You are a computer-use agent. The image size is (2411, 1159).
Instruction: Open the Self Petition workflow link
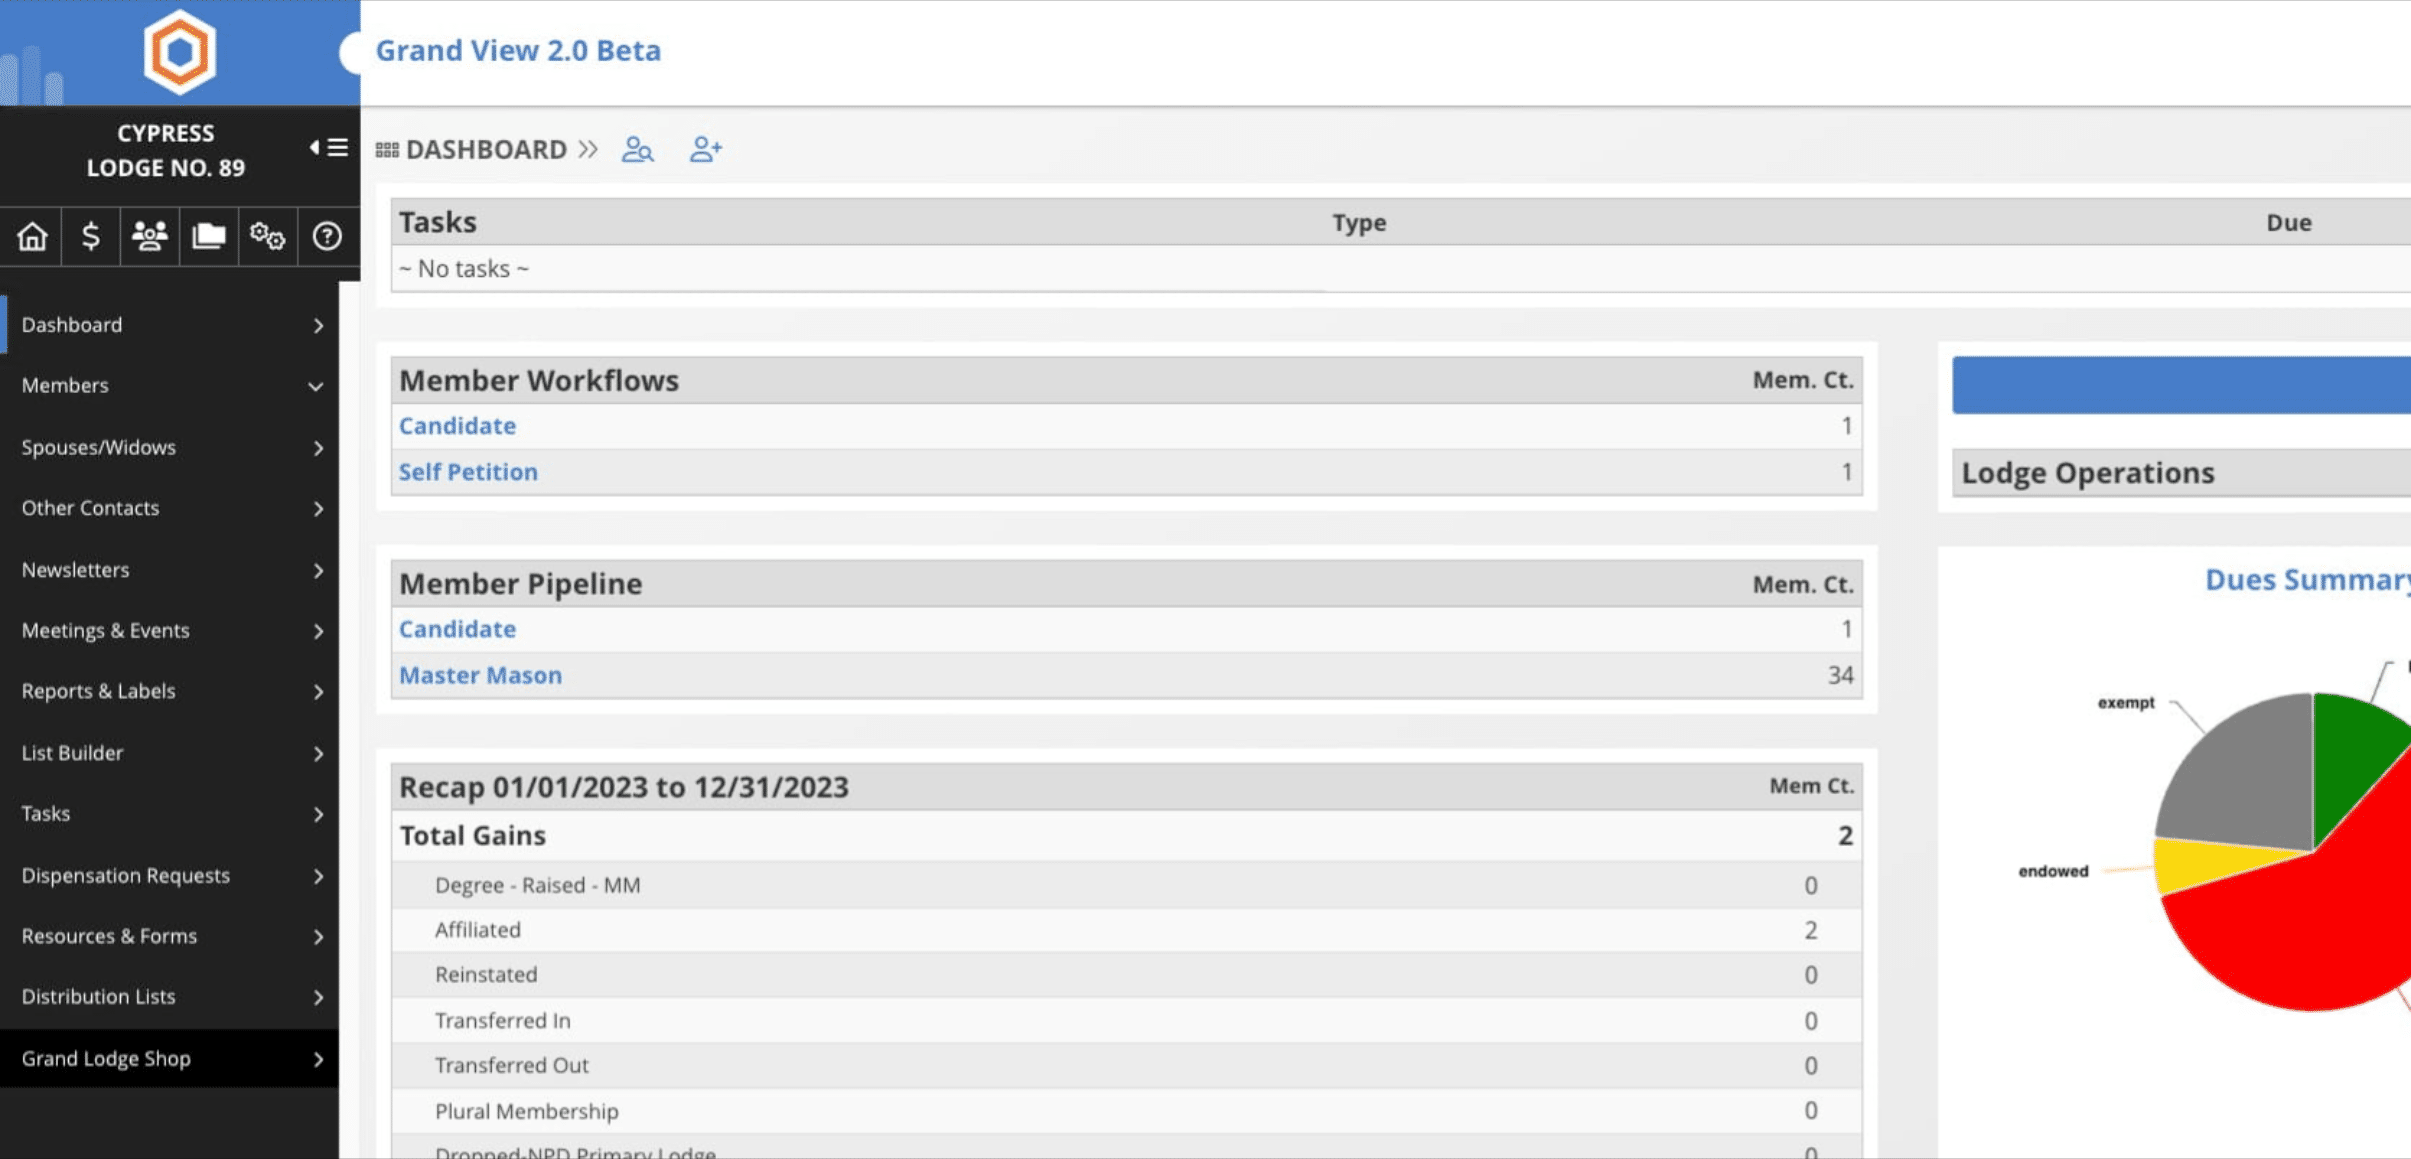[468, 472]
